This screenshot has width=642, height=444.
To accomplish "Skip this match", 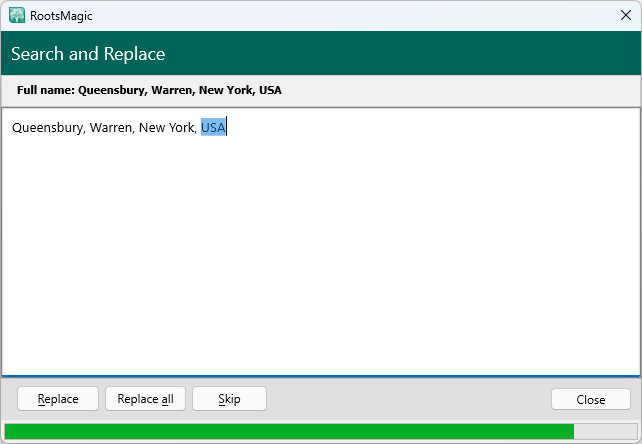I will tap(229, 399).
